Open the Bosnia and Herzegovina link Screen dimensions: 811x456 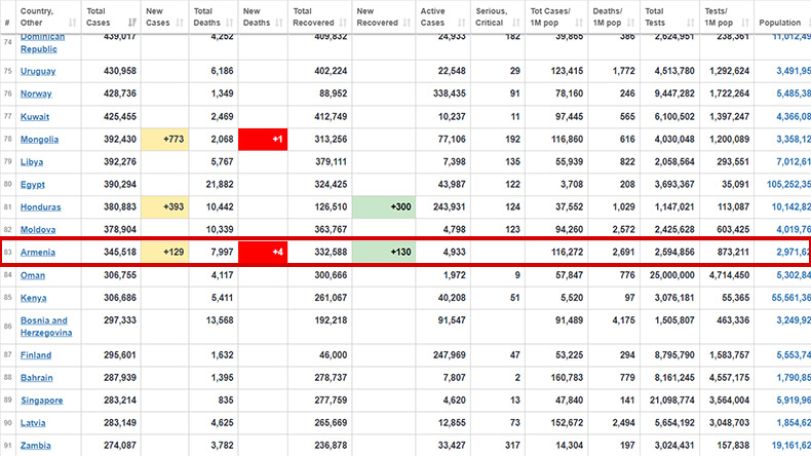click(x=46, y=327)
